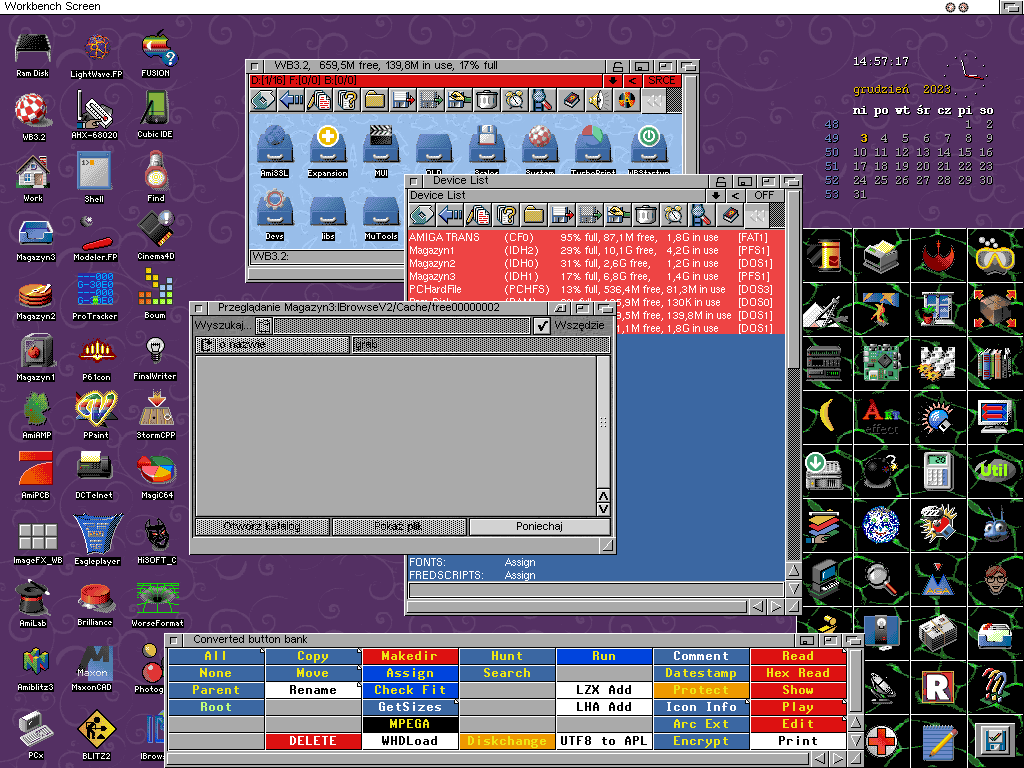Click date 31 in the calendar
This screenshot has height=768, width=1024.
click(860, 194)
